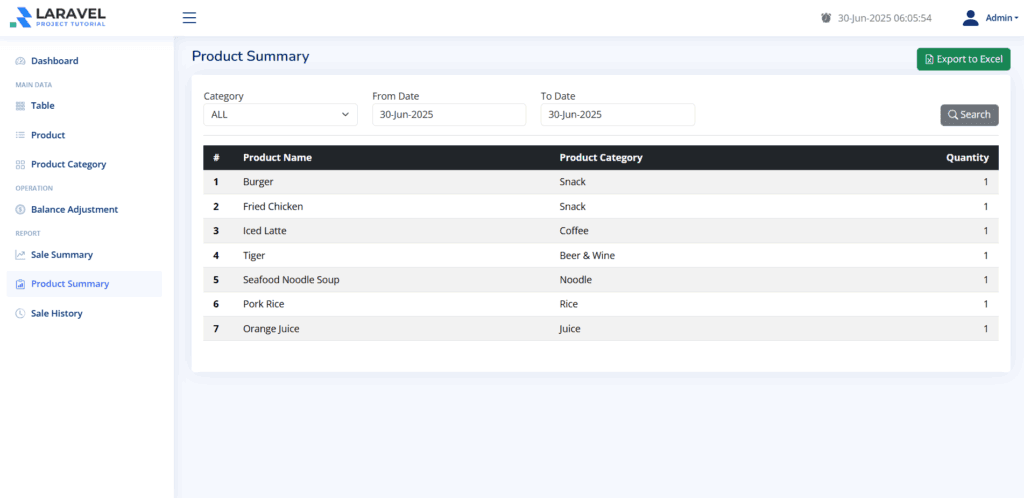Click the Quantity column header
Screen dimensions: 1024x498
coord(967,158)
